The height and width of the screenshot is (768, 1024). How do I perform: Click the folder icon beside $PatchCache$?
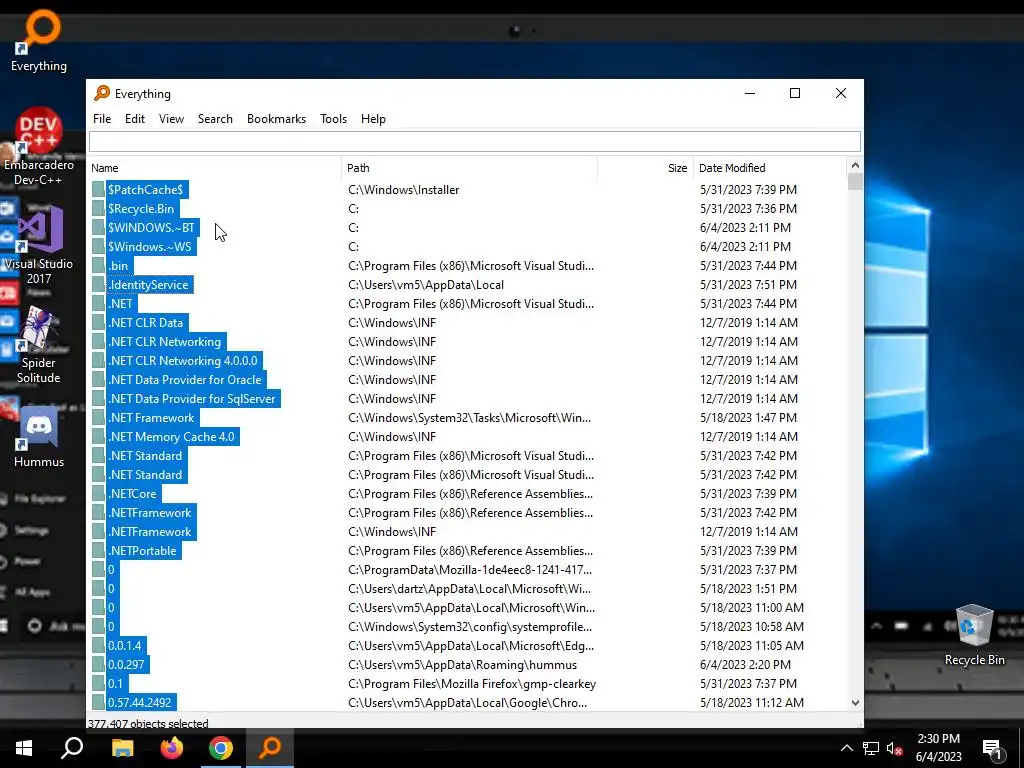(x=98, y=190)
